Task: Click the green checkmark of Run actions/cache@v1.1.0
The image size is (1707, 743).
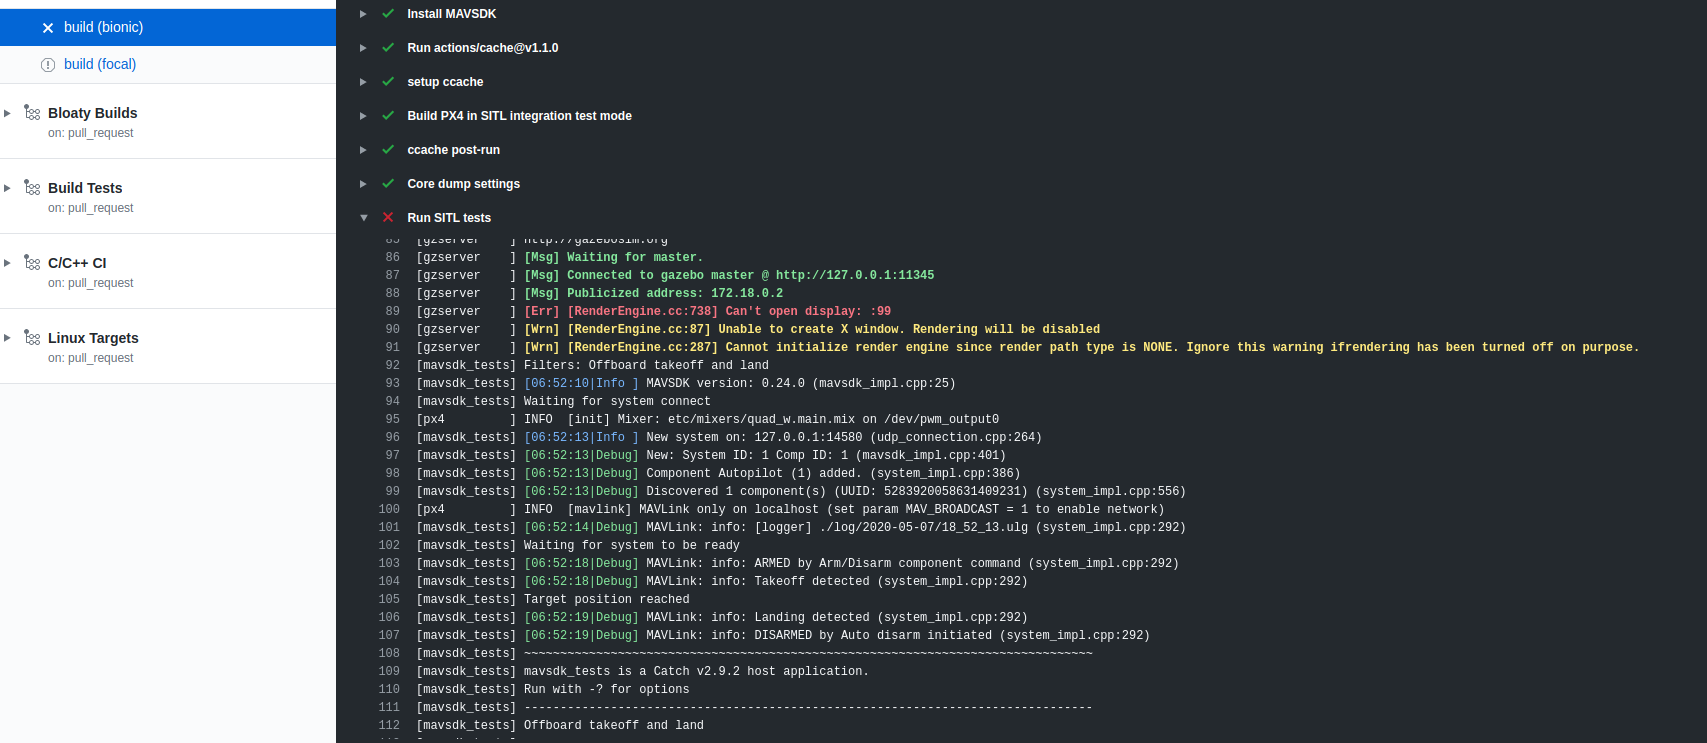Action: coord(388,48)
